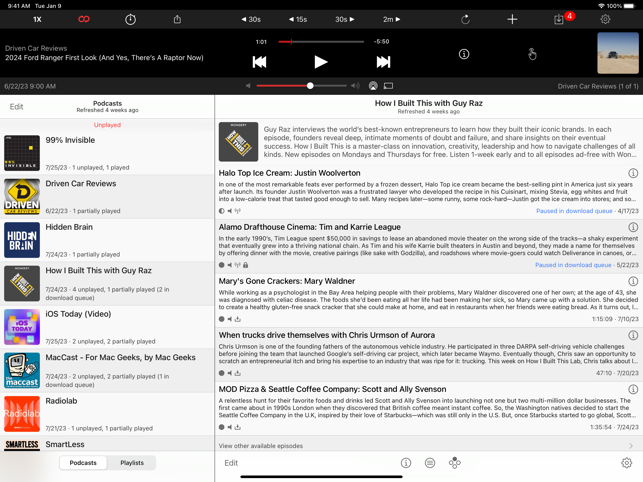643x482 pixels.
Task: Open AirPlay audio output selector
Action: click(x=373, y=86)
